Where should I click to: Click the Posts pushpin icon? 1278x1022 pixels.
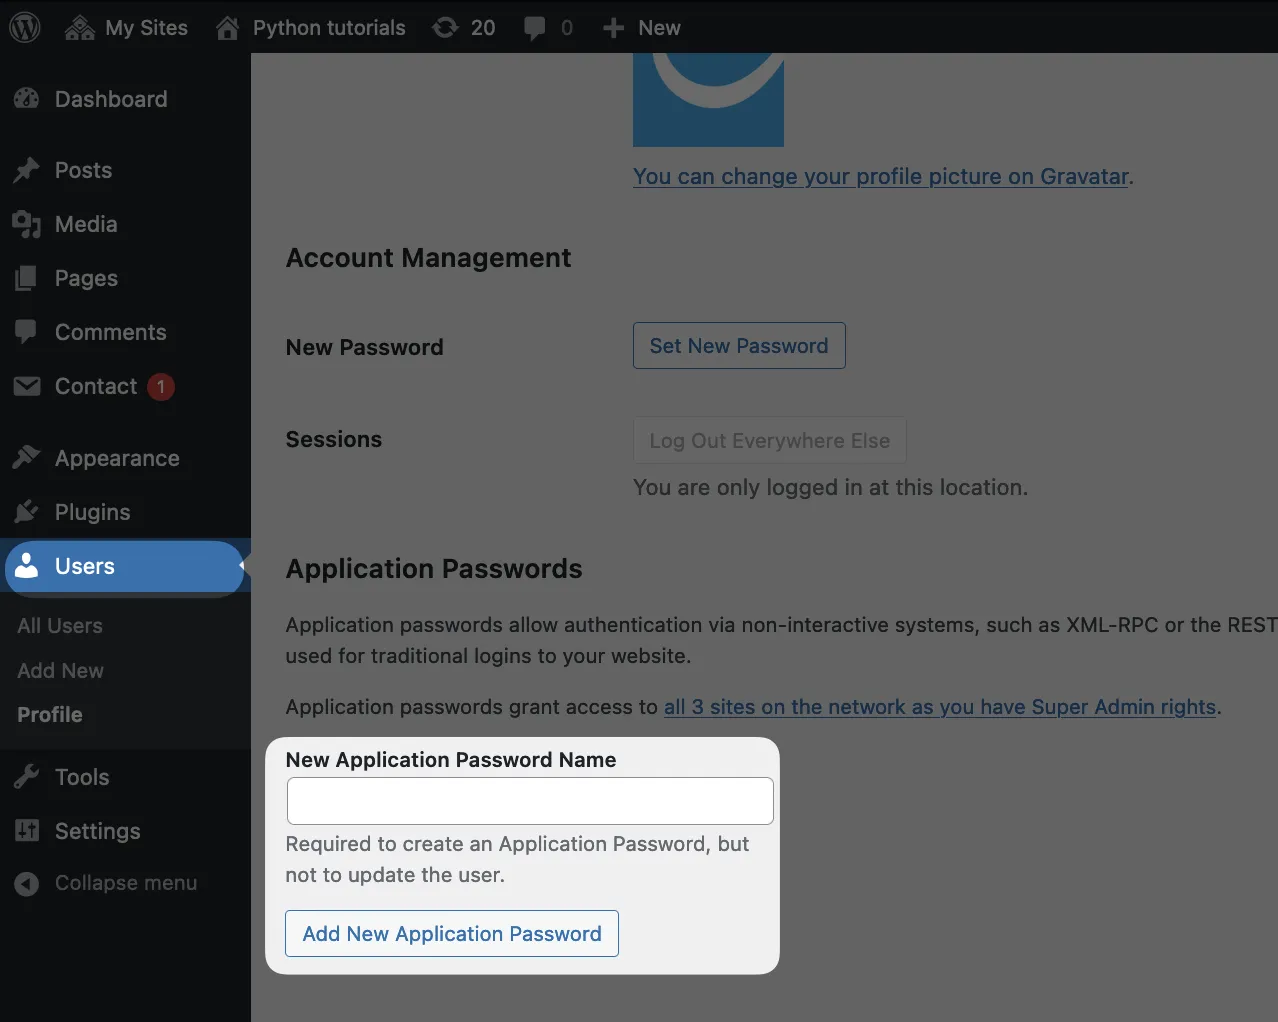[x=27, y=170]
